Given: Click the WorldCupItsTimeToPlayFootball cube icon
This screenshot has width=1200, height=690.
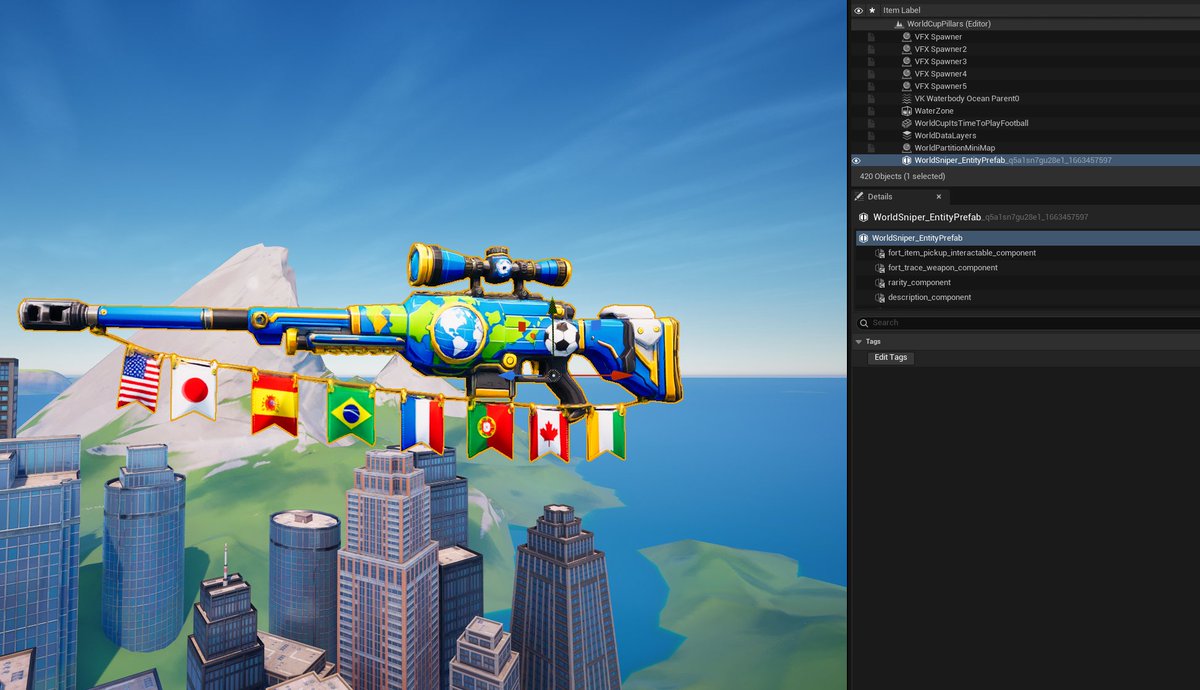Looking at the screenshot, I should pyautogui.click(x=906, y=123).
